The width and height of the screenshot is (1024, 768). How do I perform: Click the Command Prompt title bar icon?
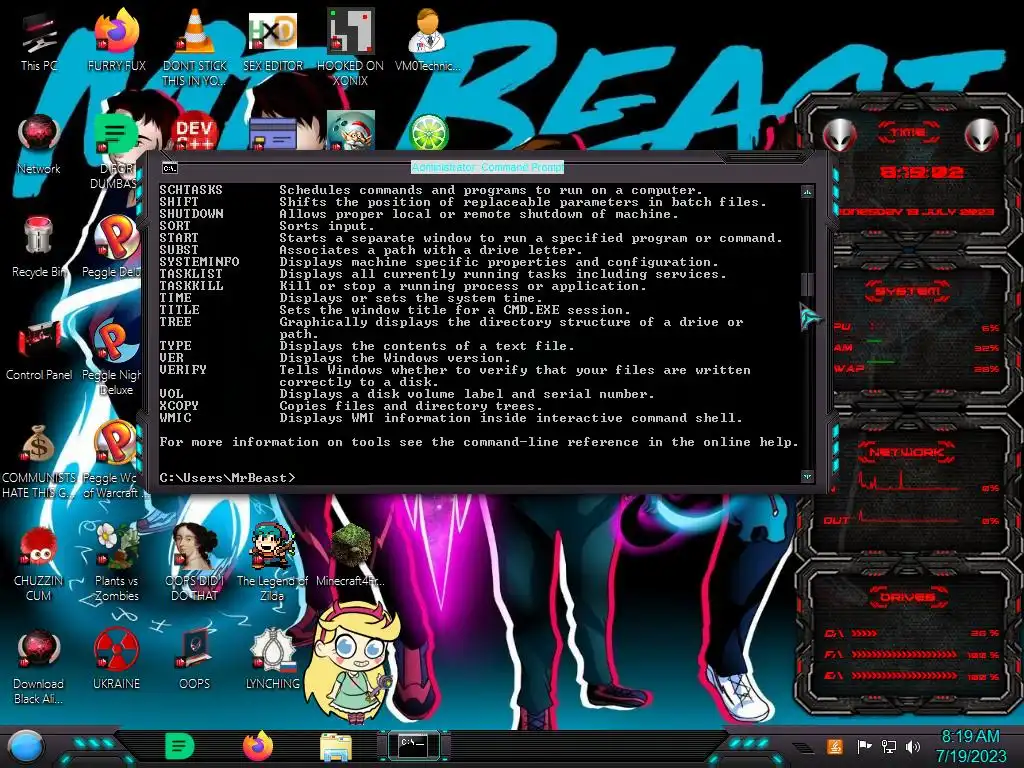(170, 168)
